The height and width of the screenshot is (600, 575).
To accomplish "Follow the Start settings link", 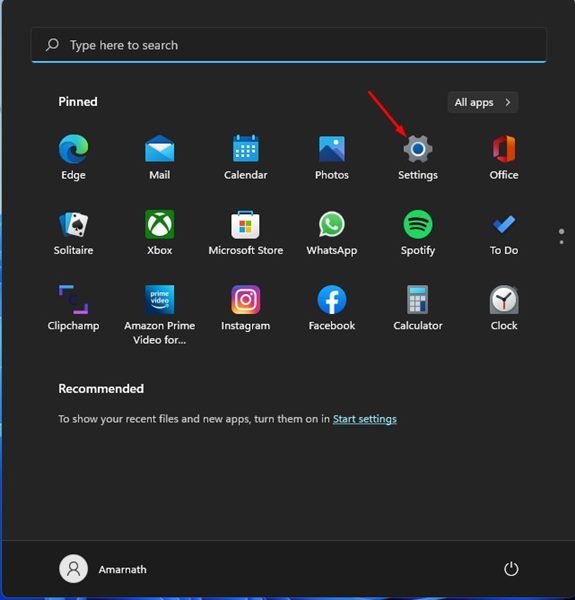I will (x=365, y=419).
